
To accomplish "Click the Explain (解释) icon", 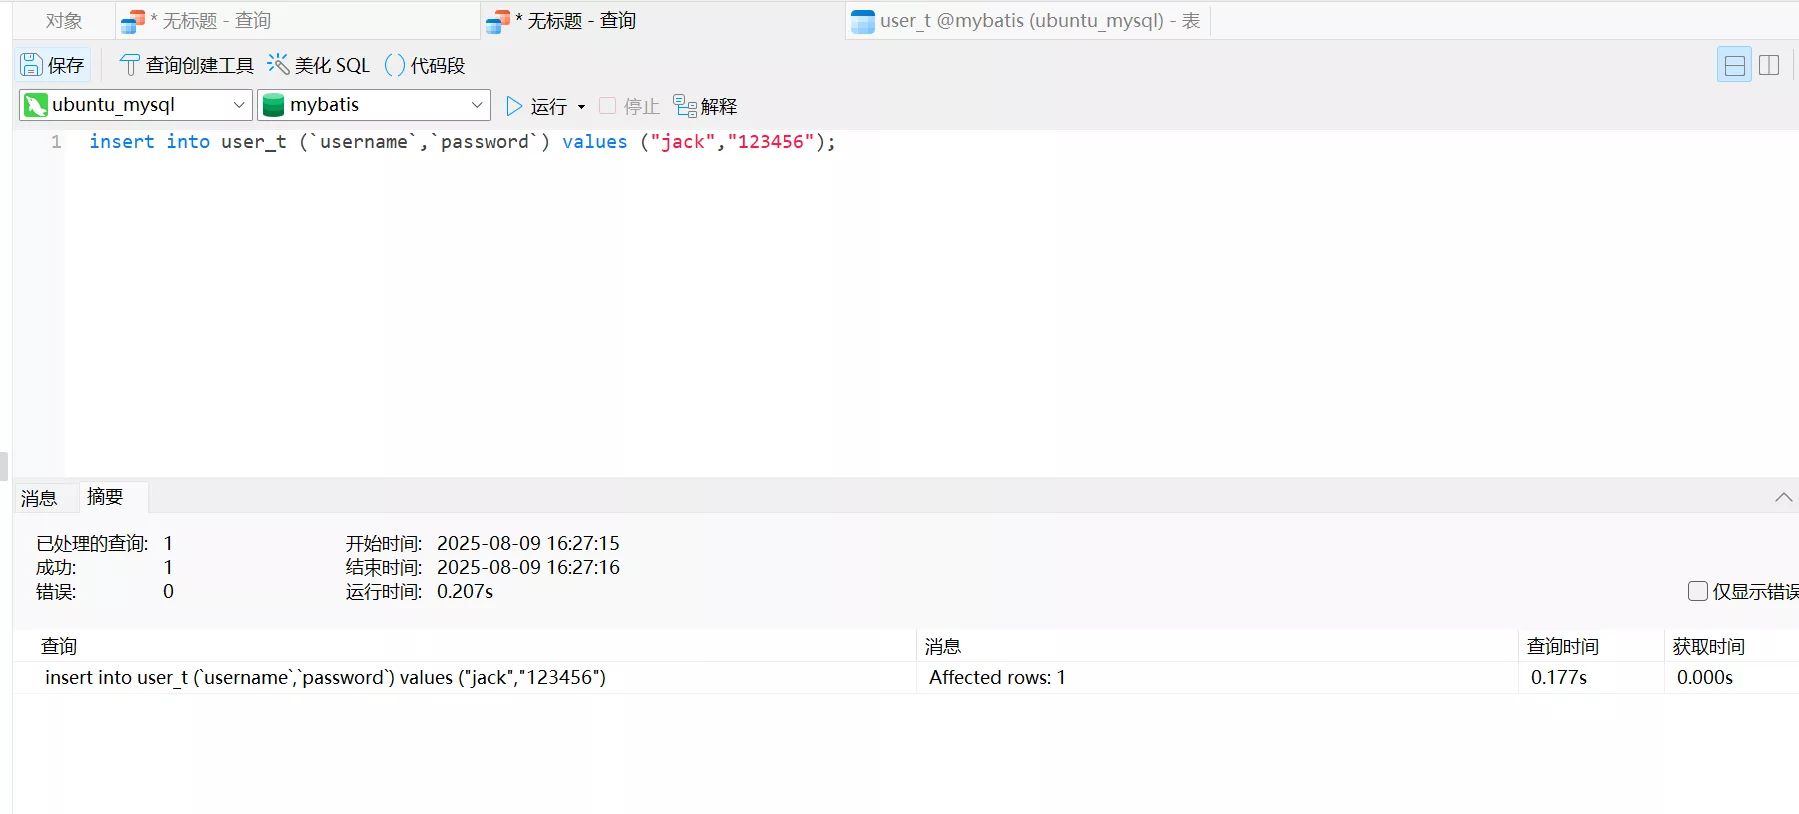I will [x=685, y=106].
